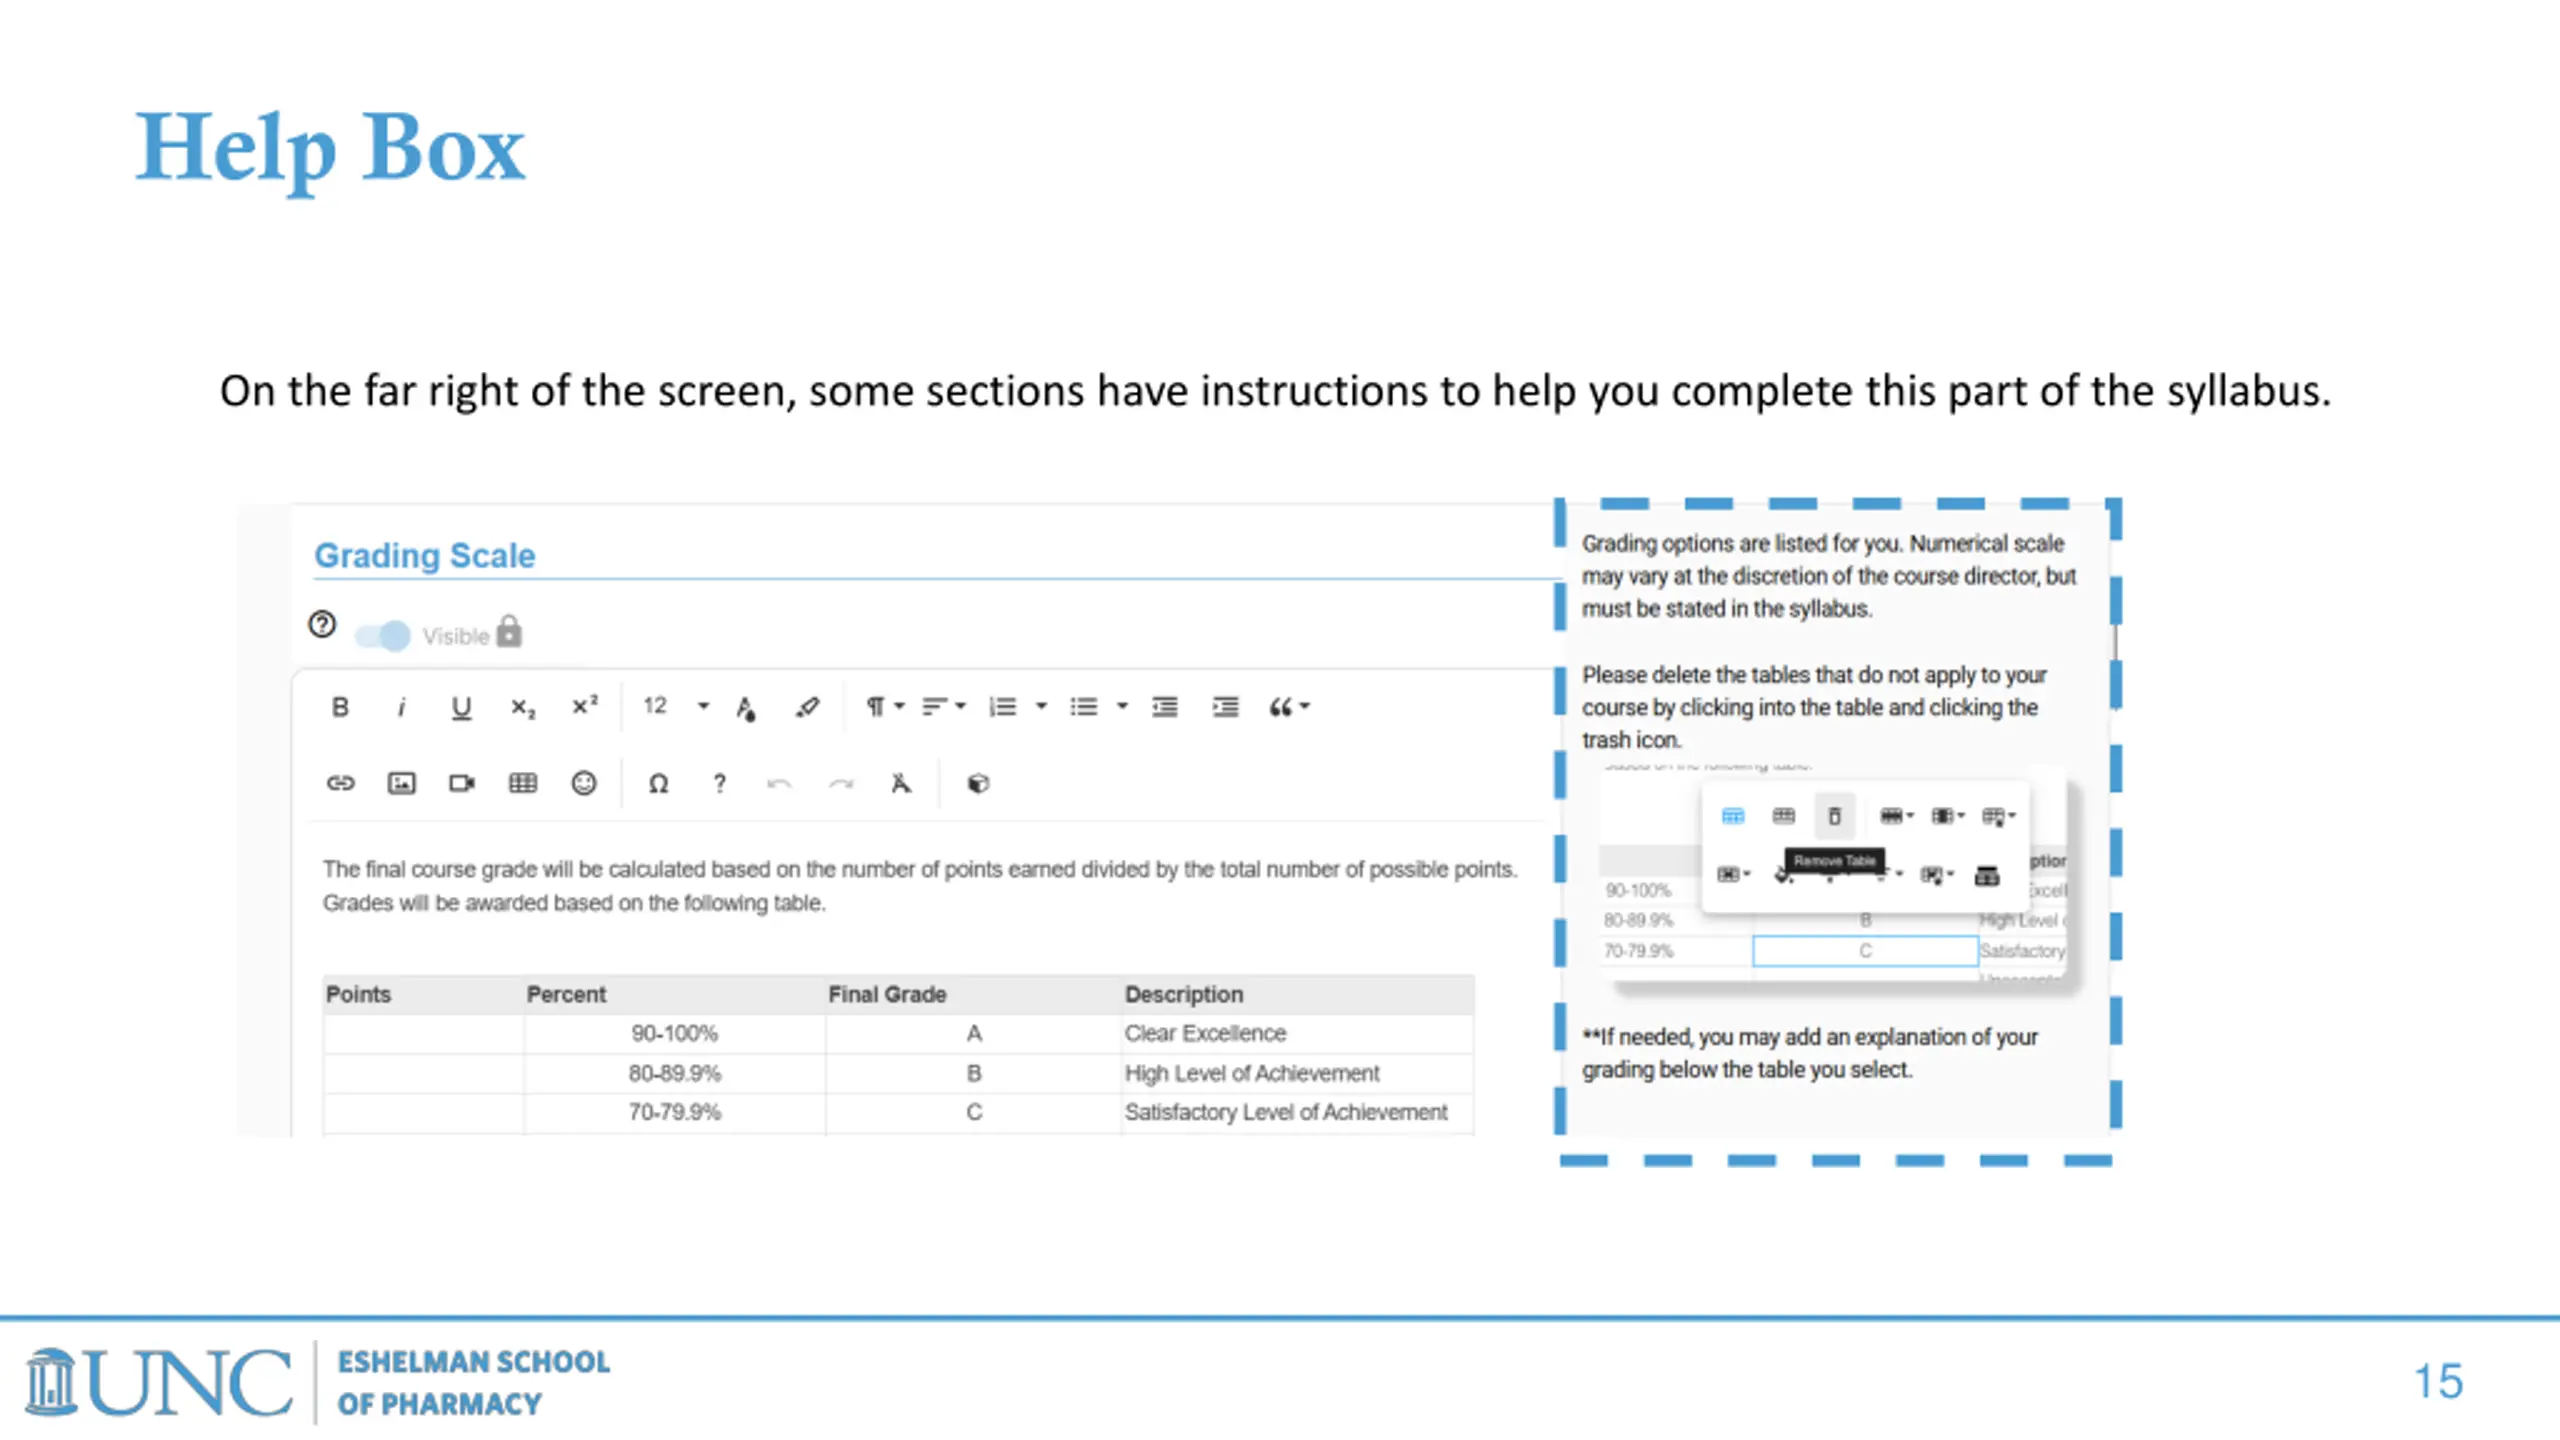Expand the bullet list style arrow

click(1122, 707)
